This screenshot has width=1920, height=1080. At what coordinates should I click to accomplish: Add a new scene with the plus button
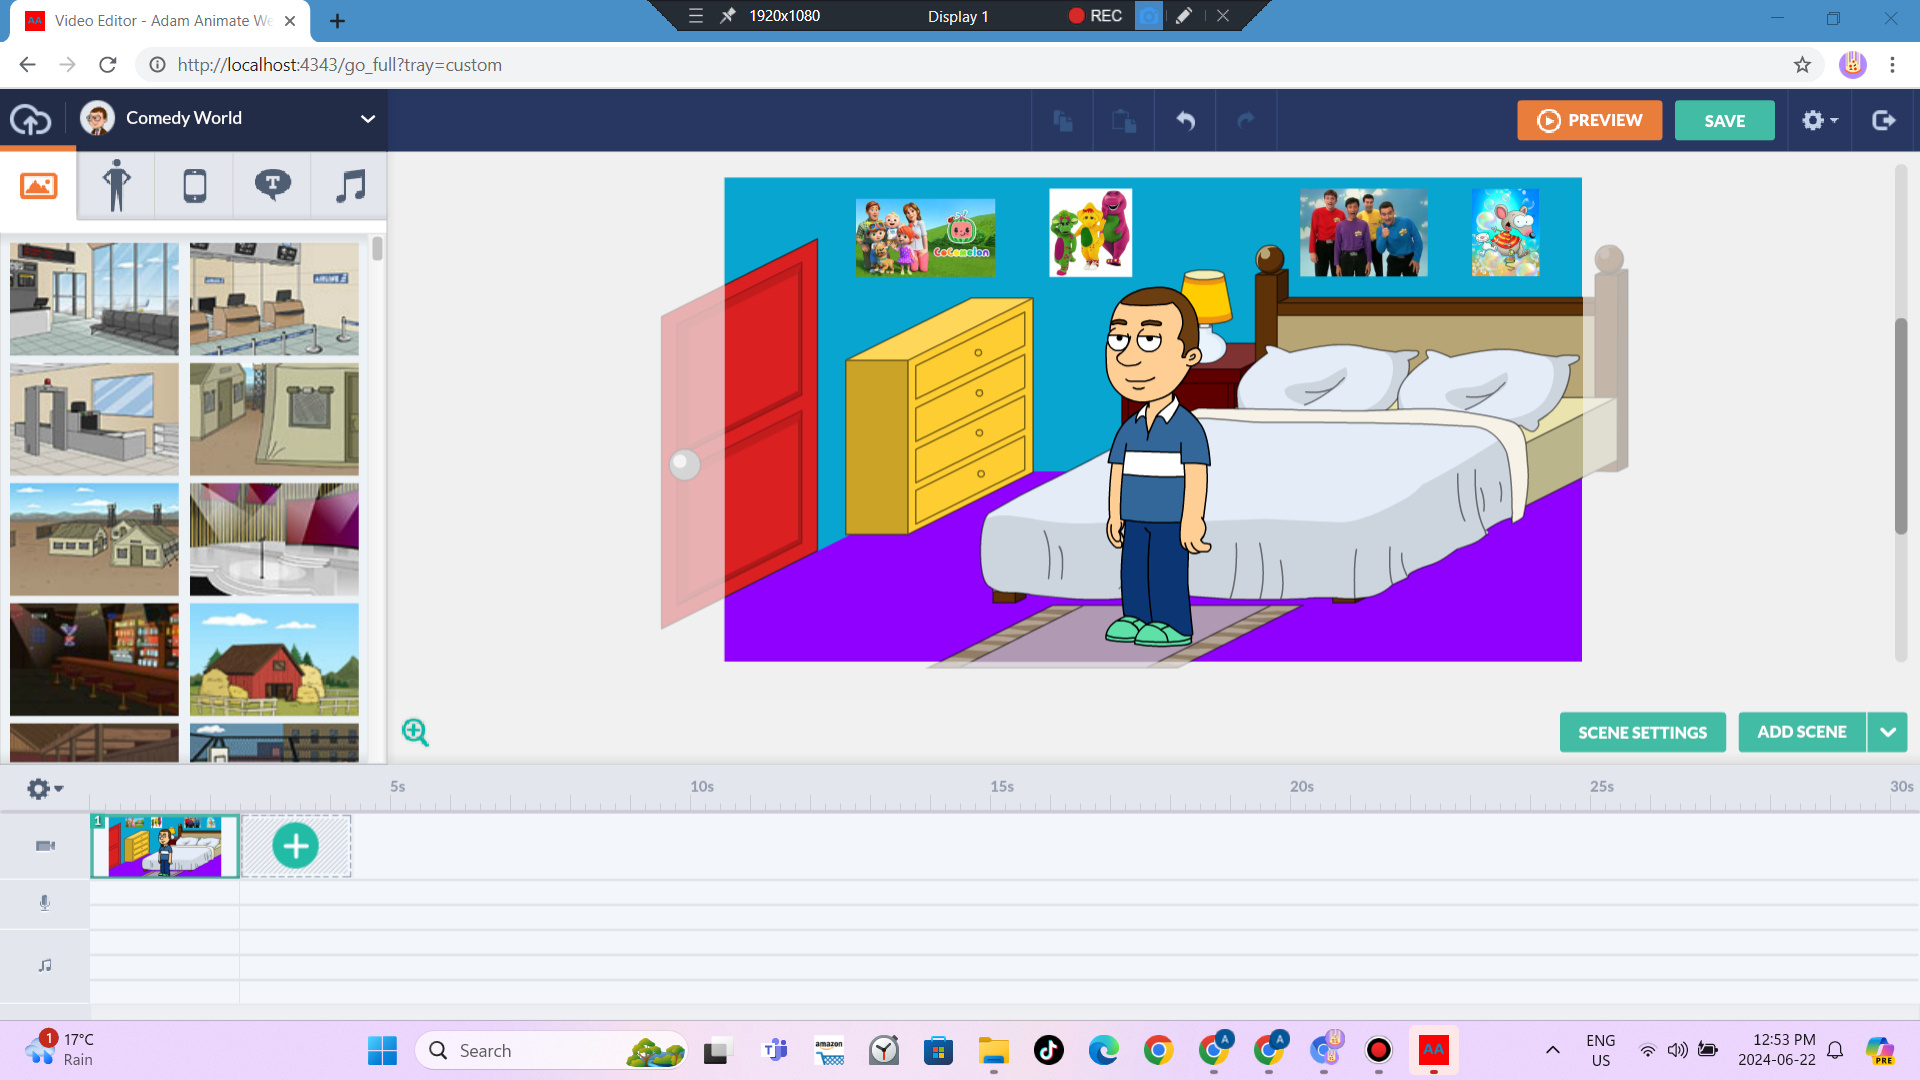[295, 846]
